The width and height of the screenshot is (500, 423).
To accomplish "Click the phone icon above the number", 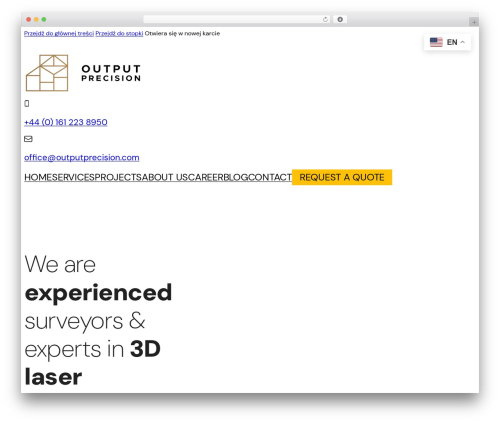I will pyautogui.click(x=27, y=104).
